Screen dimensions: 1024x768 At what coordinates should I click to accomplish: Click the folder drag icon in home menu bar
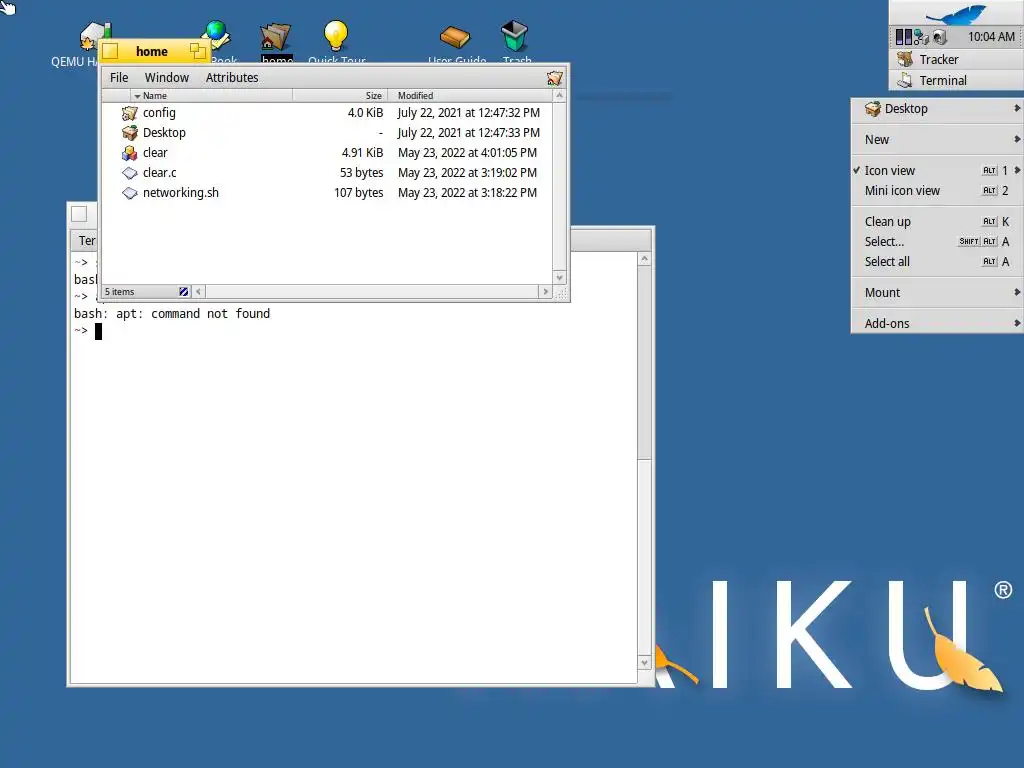554,78
